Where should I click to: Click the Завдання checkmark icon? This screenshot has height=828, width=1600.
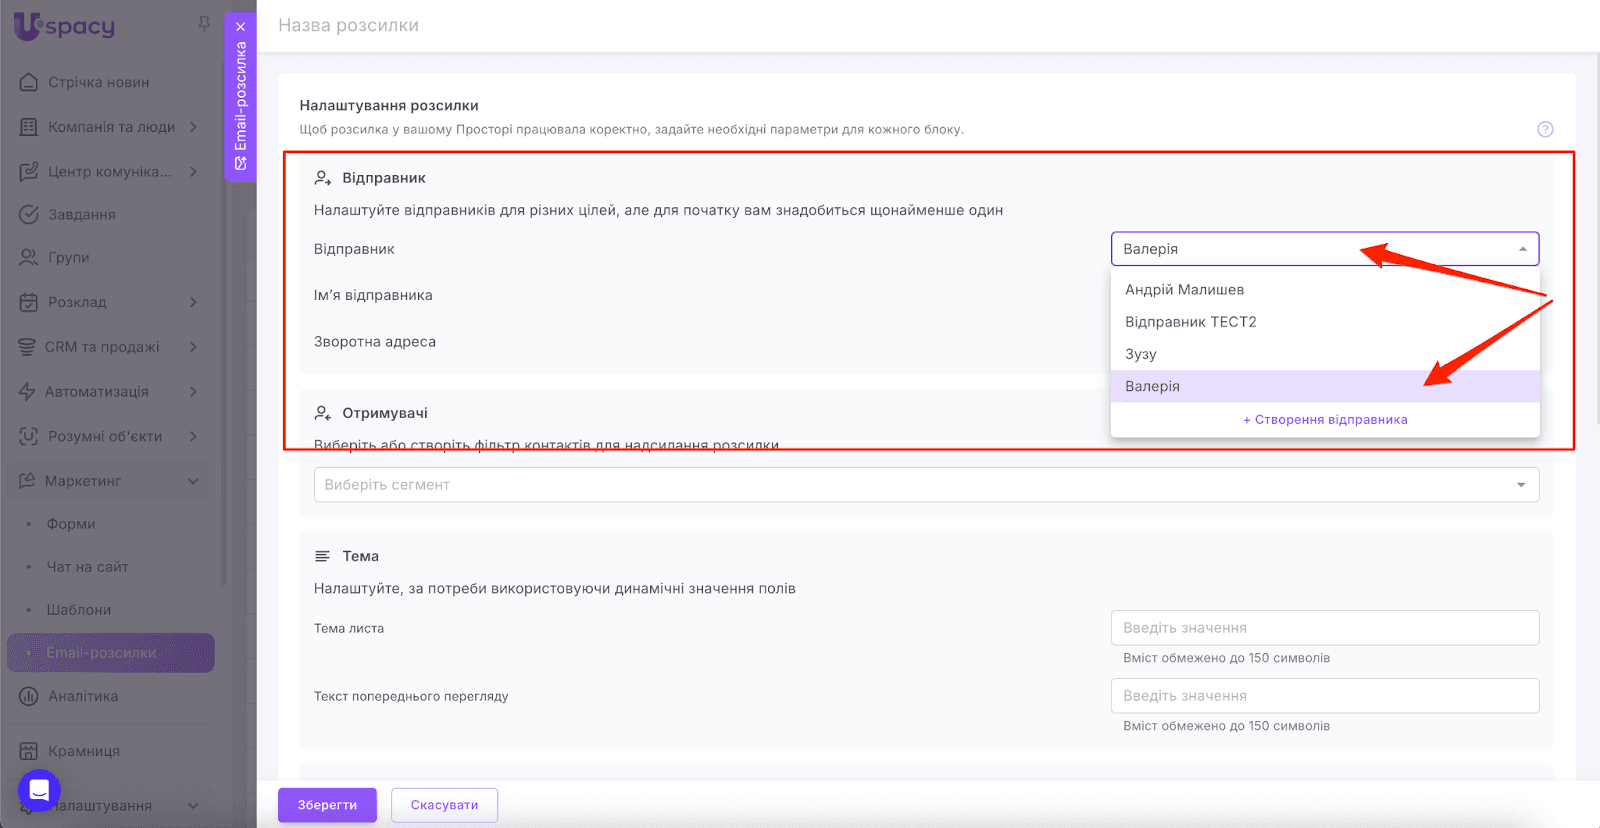(29, 214)
